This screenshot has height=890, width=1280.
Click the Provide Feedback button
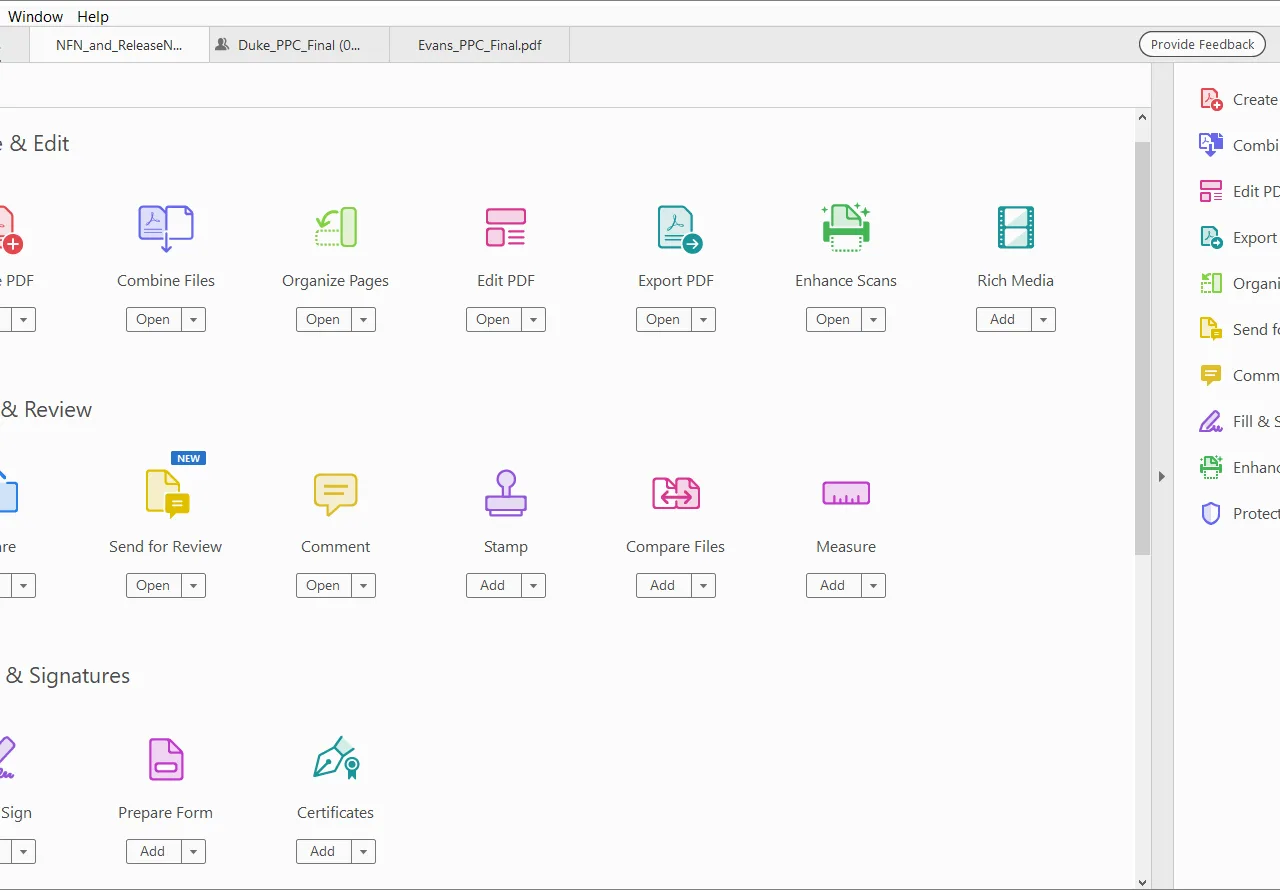[x=1202, y=44]
